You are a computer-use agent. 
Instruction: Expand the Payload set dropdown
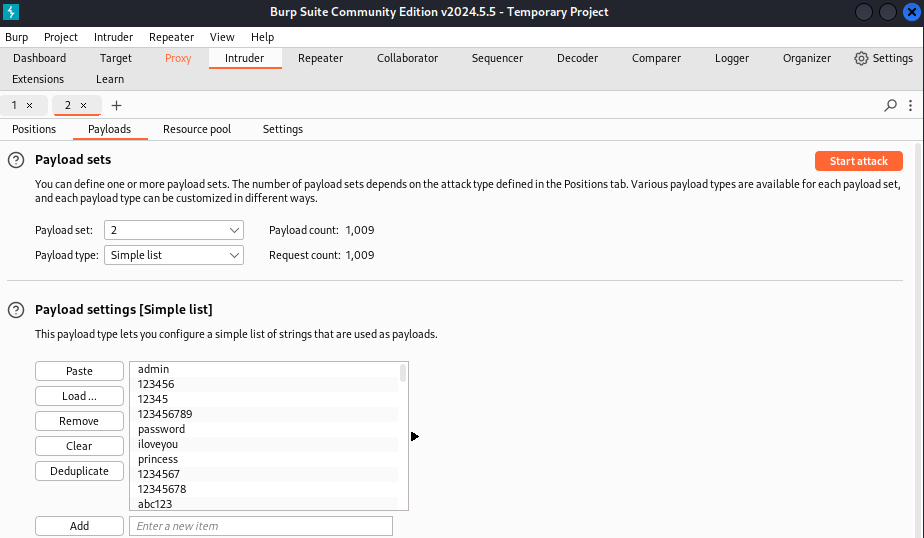tap(235, 230)
